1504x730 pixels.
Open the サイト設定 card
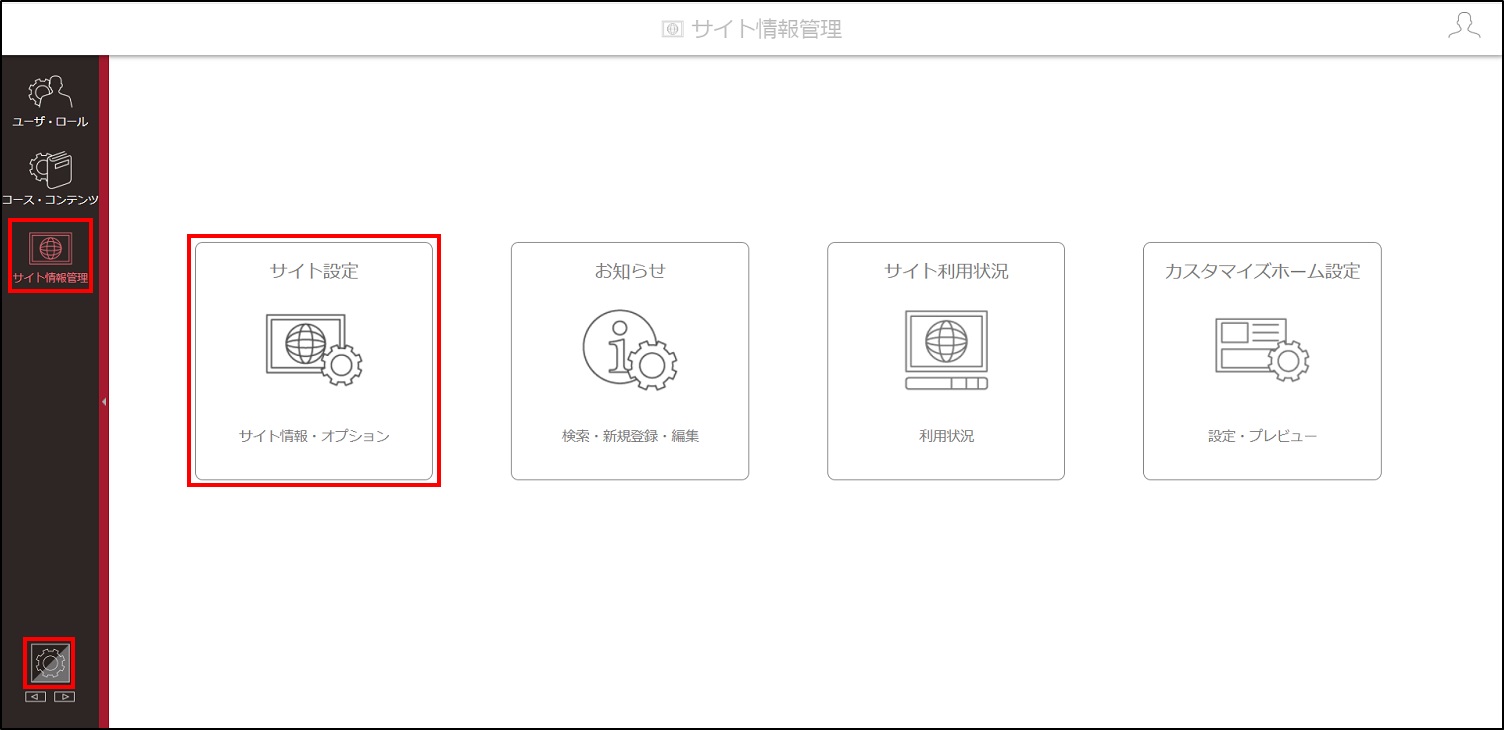point(314,361)
